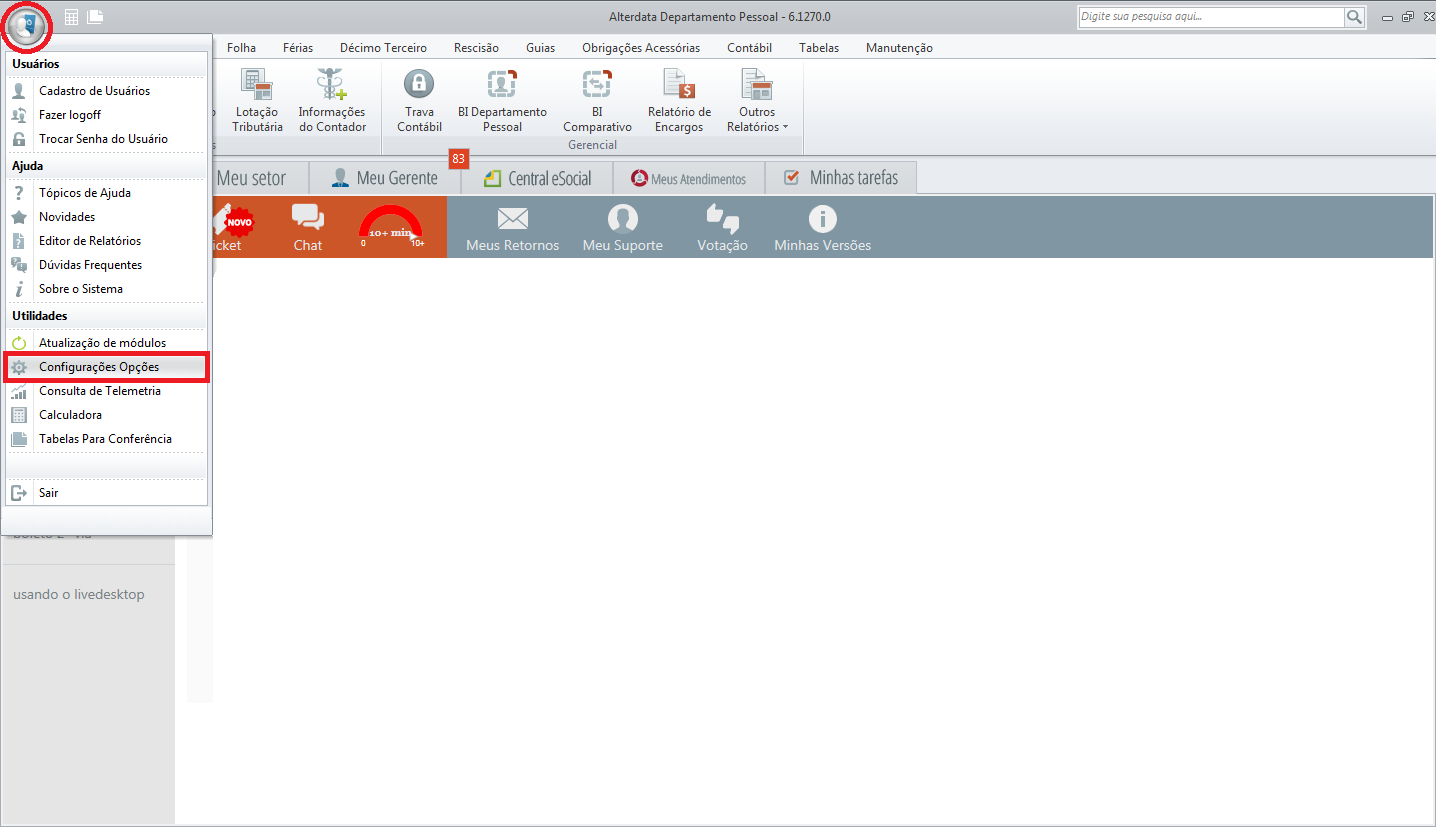Switch to Obrigações Acessórias tab
The width and height of the screenshot is (1436, 827).
pos(641,48)
